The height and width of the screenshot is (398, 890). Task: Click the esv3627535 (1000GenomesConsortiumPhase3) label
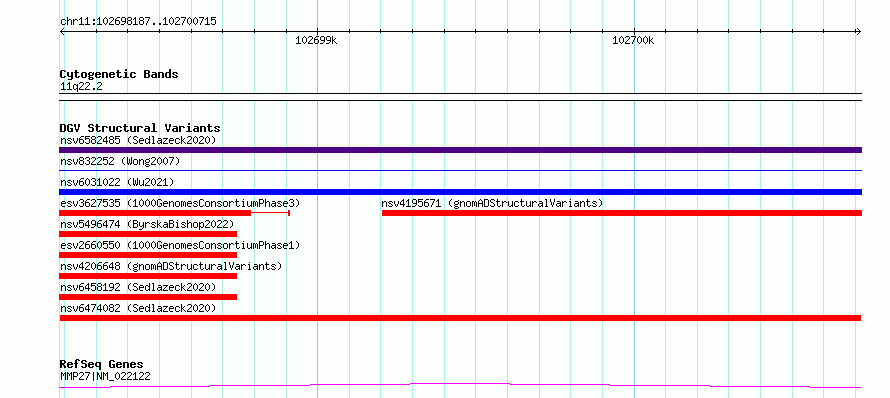[180, 203]
